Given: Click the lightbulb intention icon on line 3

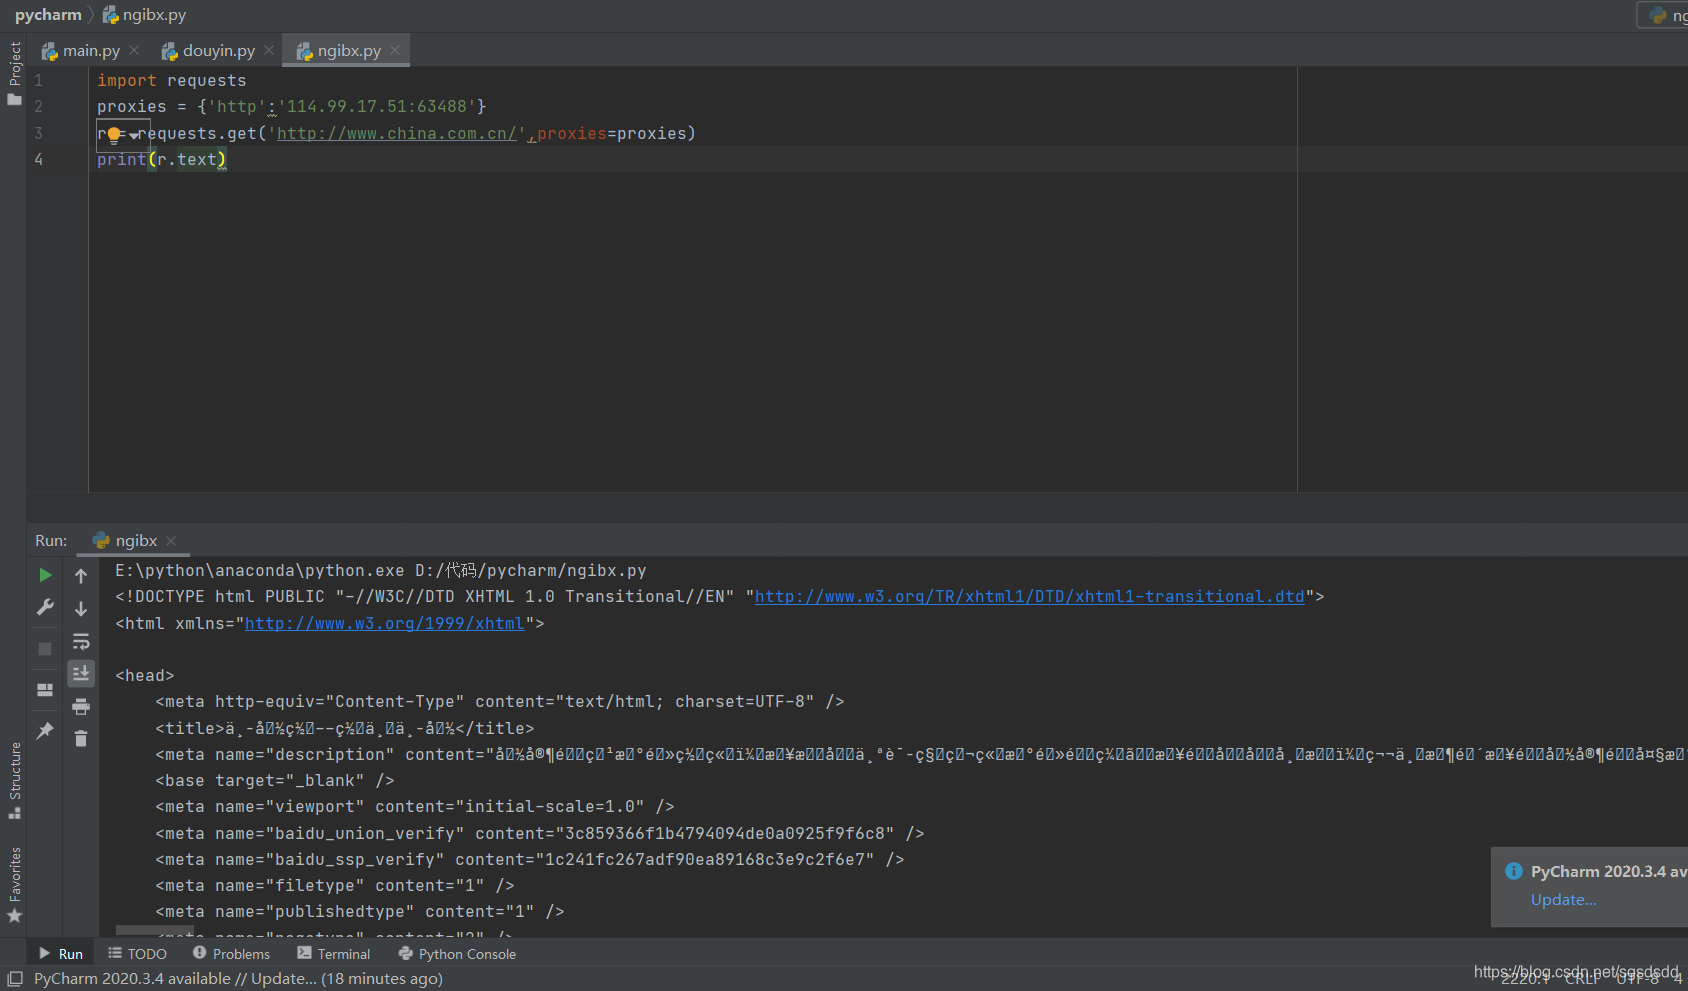Looking at the screenshot, I should tap(114, 135).
